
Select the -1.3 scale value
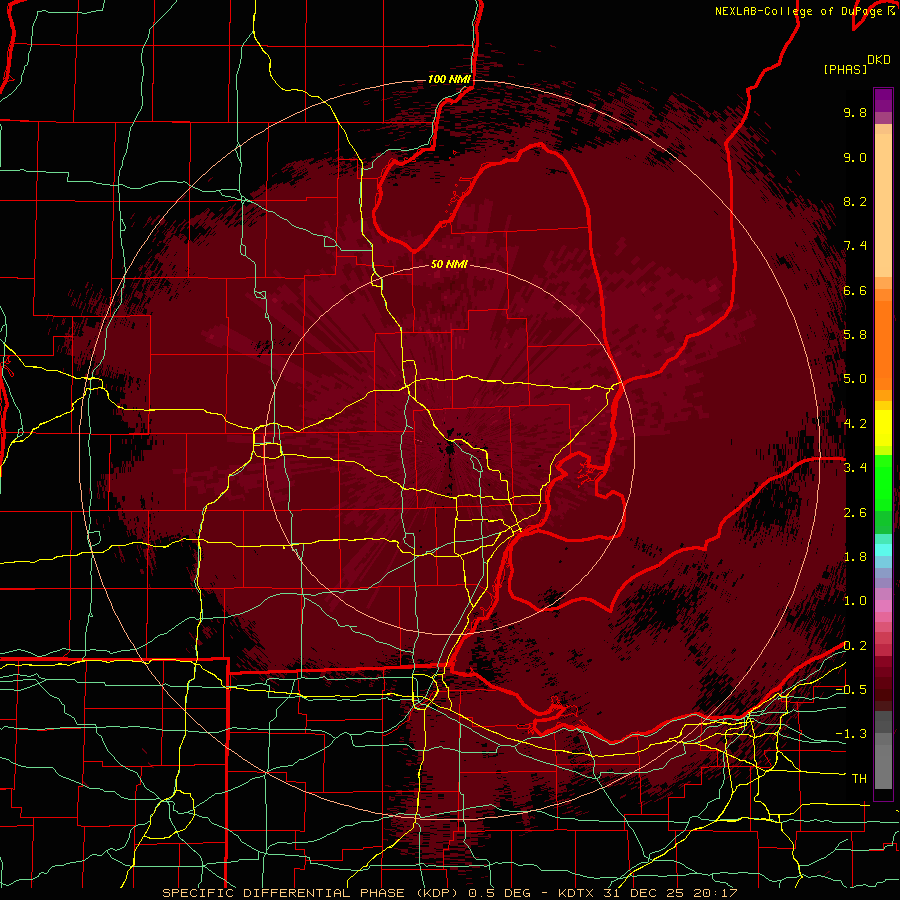pyautogui.click(x=851, y=734)
